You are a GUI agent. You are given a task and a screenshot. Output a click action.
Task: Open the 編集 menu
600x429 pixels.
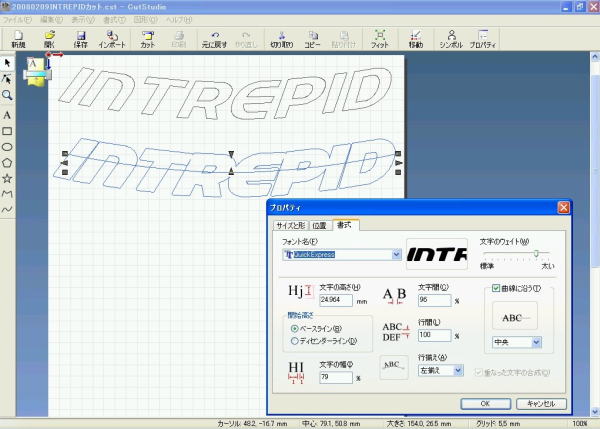coord(51,20)
